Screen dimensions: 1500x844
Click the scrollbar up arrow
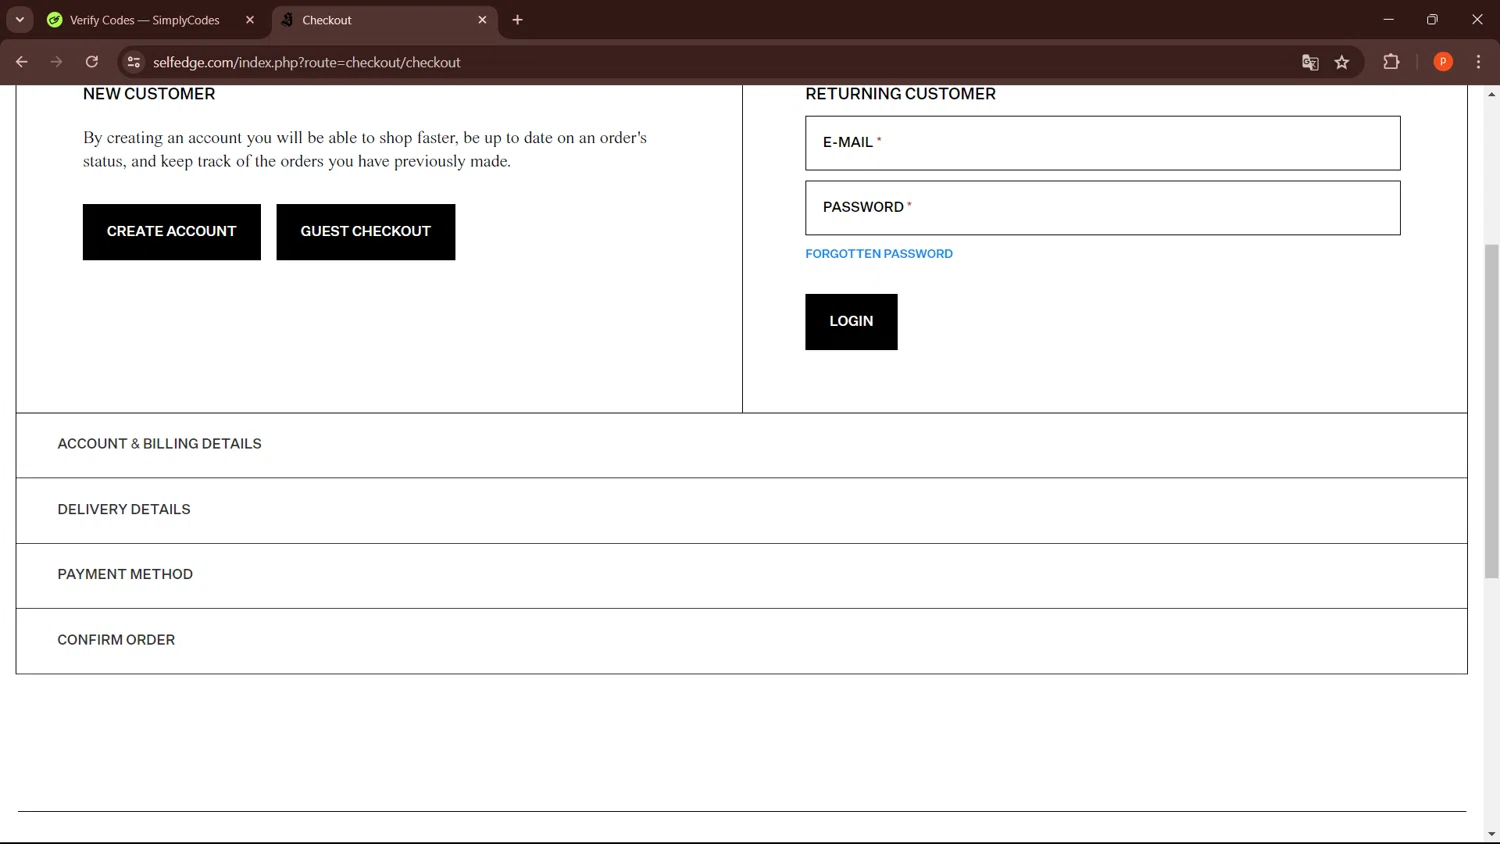click(1491, 94)
